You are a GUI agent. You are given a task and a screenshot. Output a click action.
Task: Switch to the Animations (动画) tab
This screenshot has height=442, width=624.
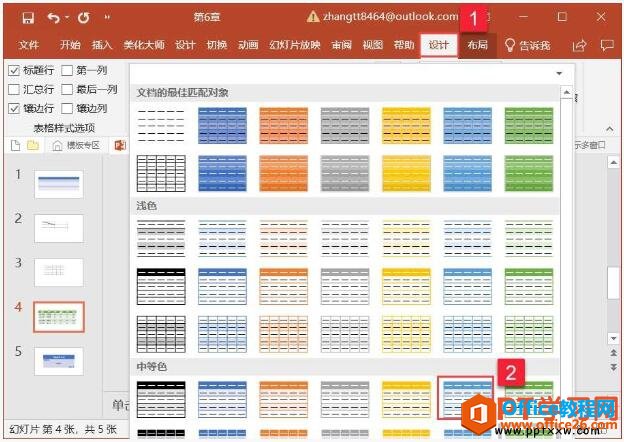(248, 45)
